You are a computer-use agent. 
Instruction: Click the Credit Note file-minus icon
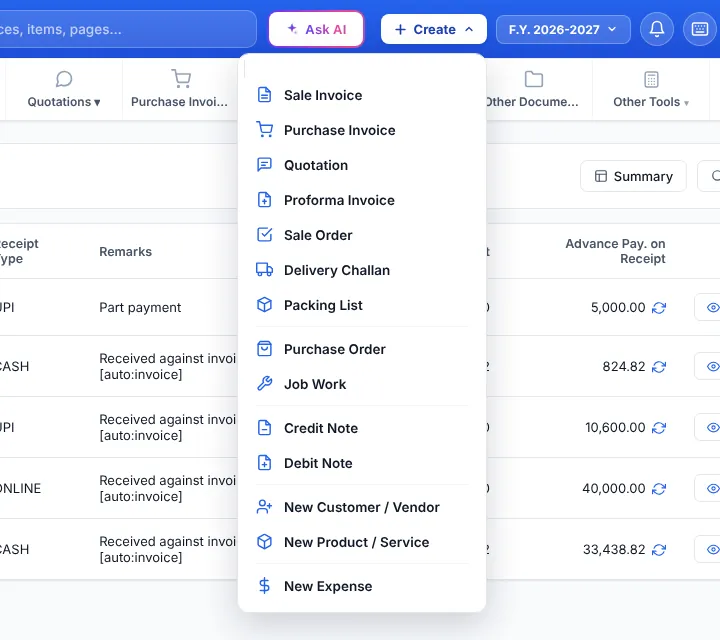point(264,427)
